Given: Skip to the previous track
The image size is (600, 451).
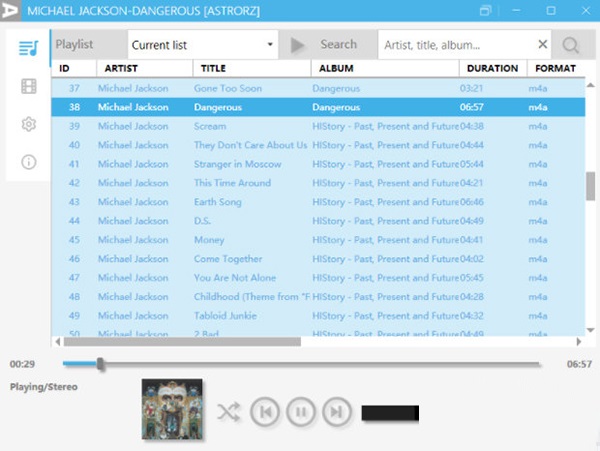Looking at the screenshot, I should point(265,412).
